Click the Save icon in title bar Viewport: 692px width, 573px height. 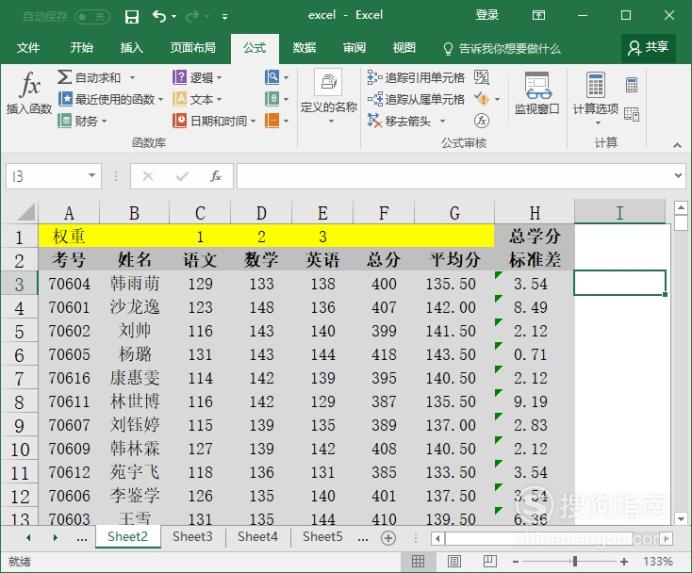132,17
